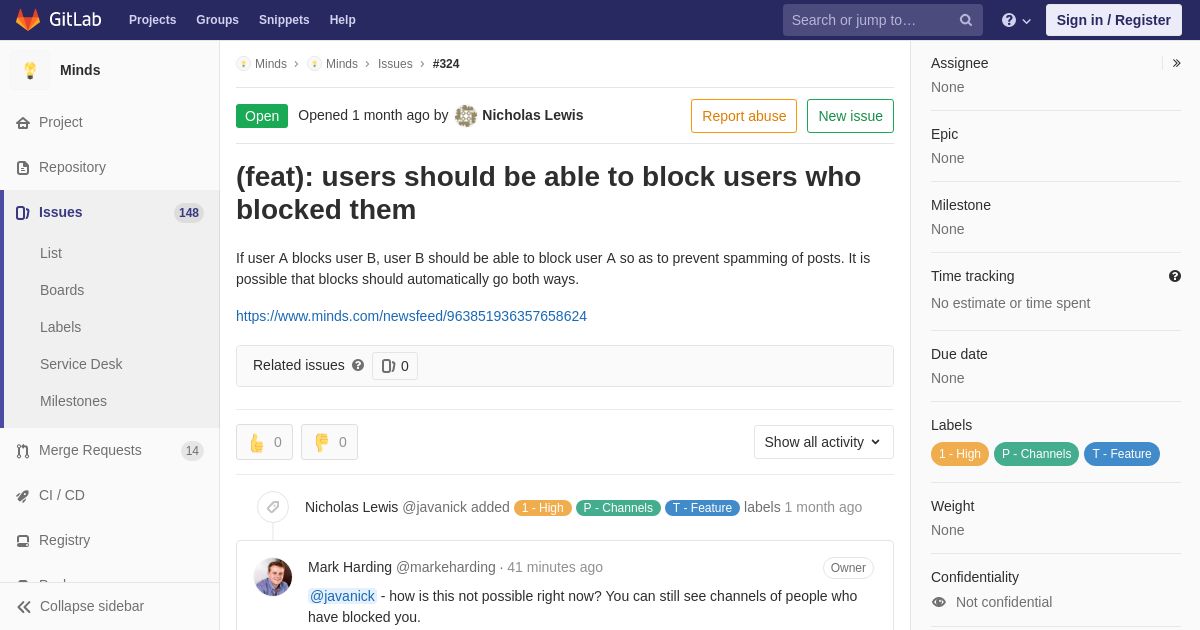Screen dimensions: 1200x630
Task: Click the thumbs down reaction
Action: pos(329,442)
